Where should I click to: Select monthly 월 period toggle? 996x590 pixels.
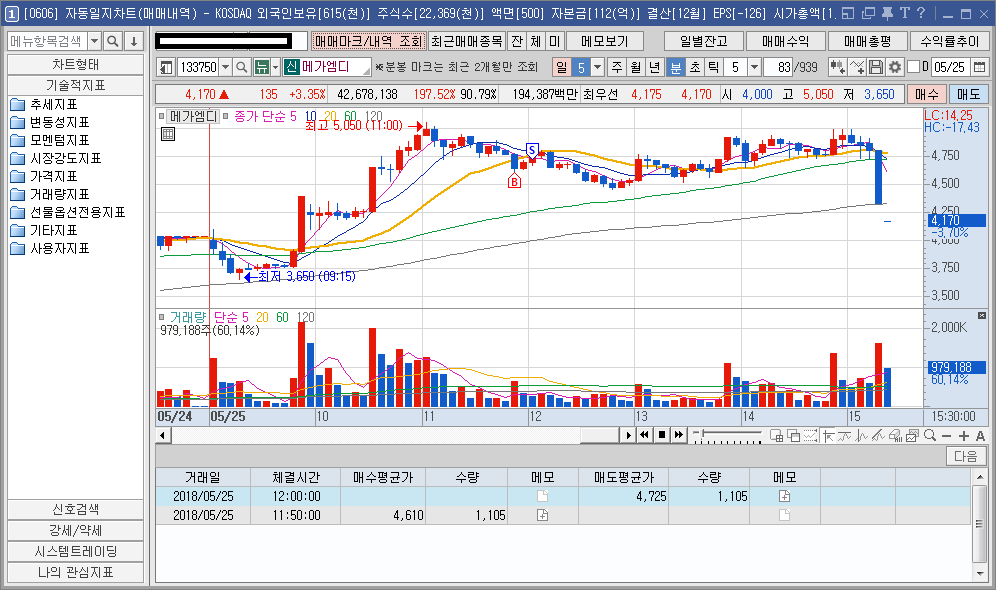pyautogui.click(x=636, y=67)
